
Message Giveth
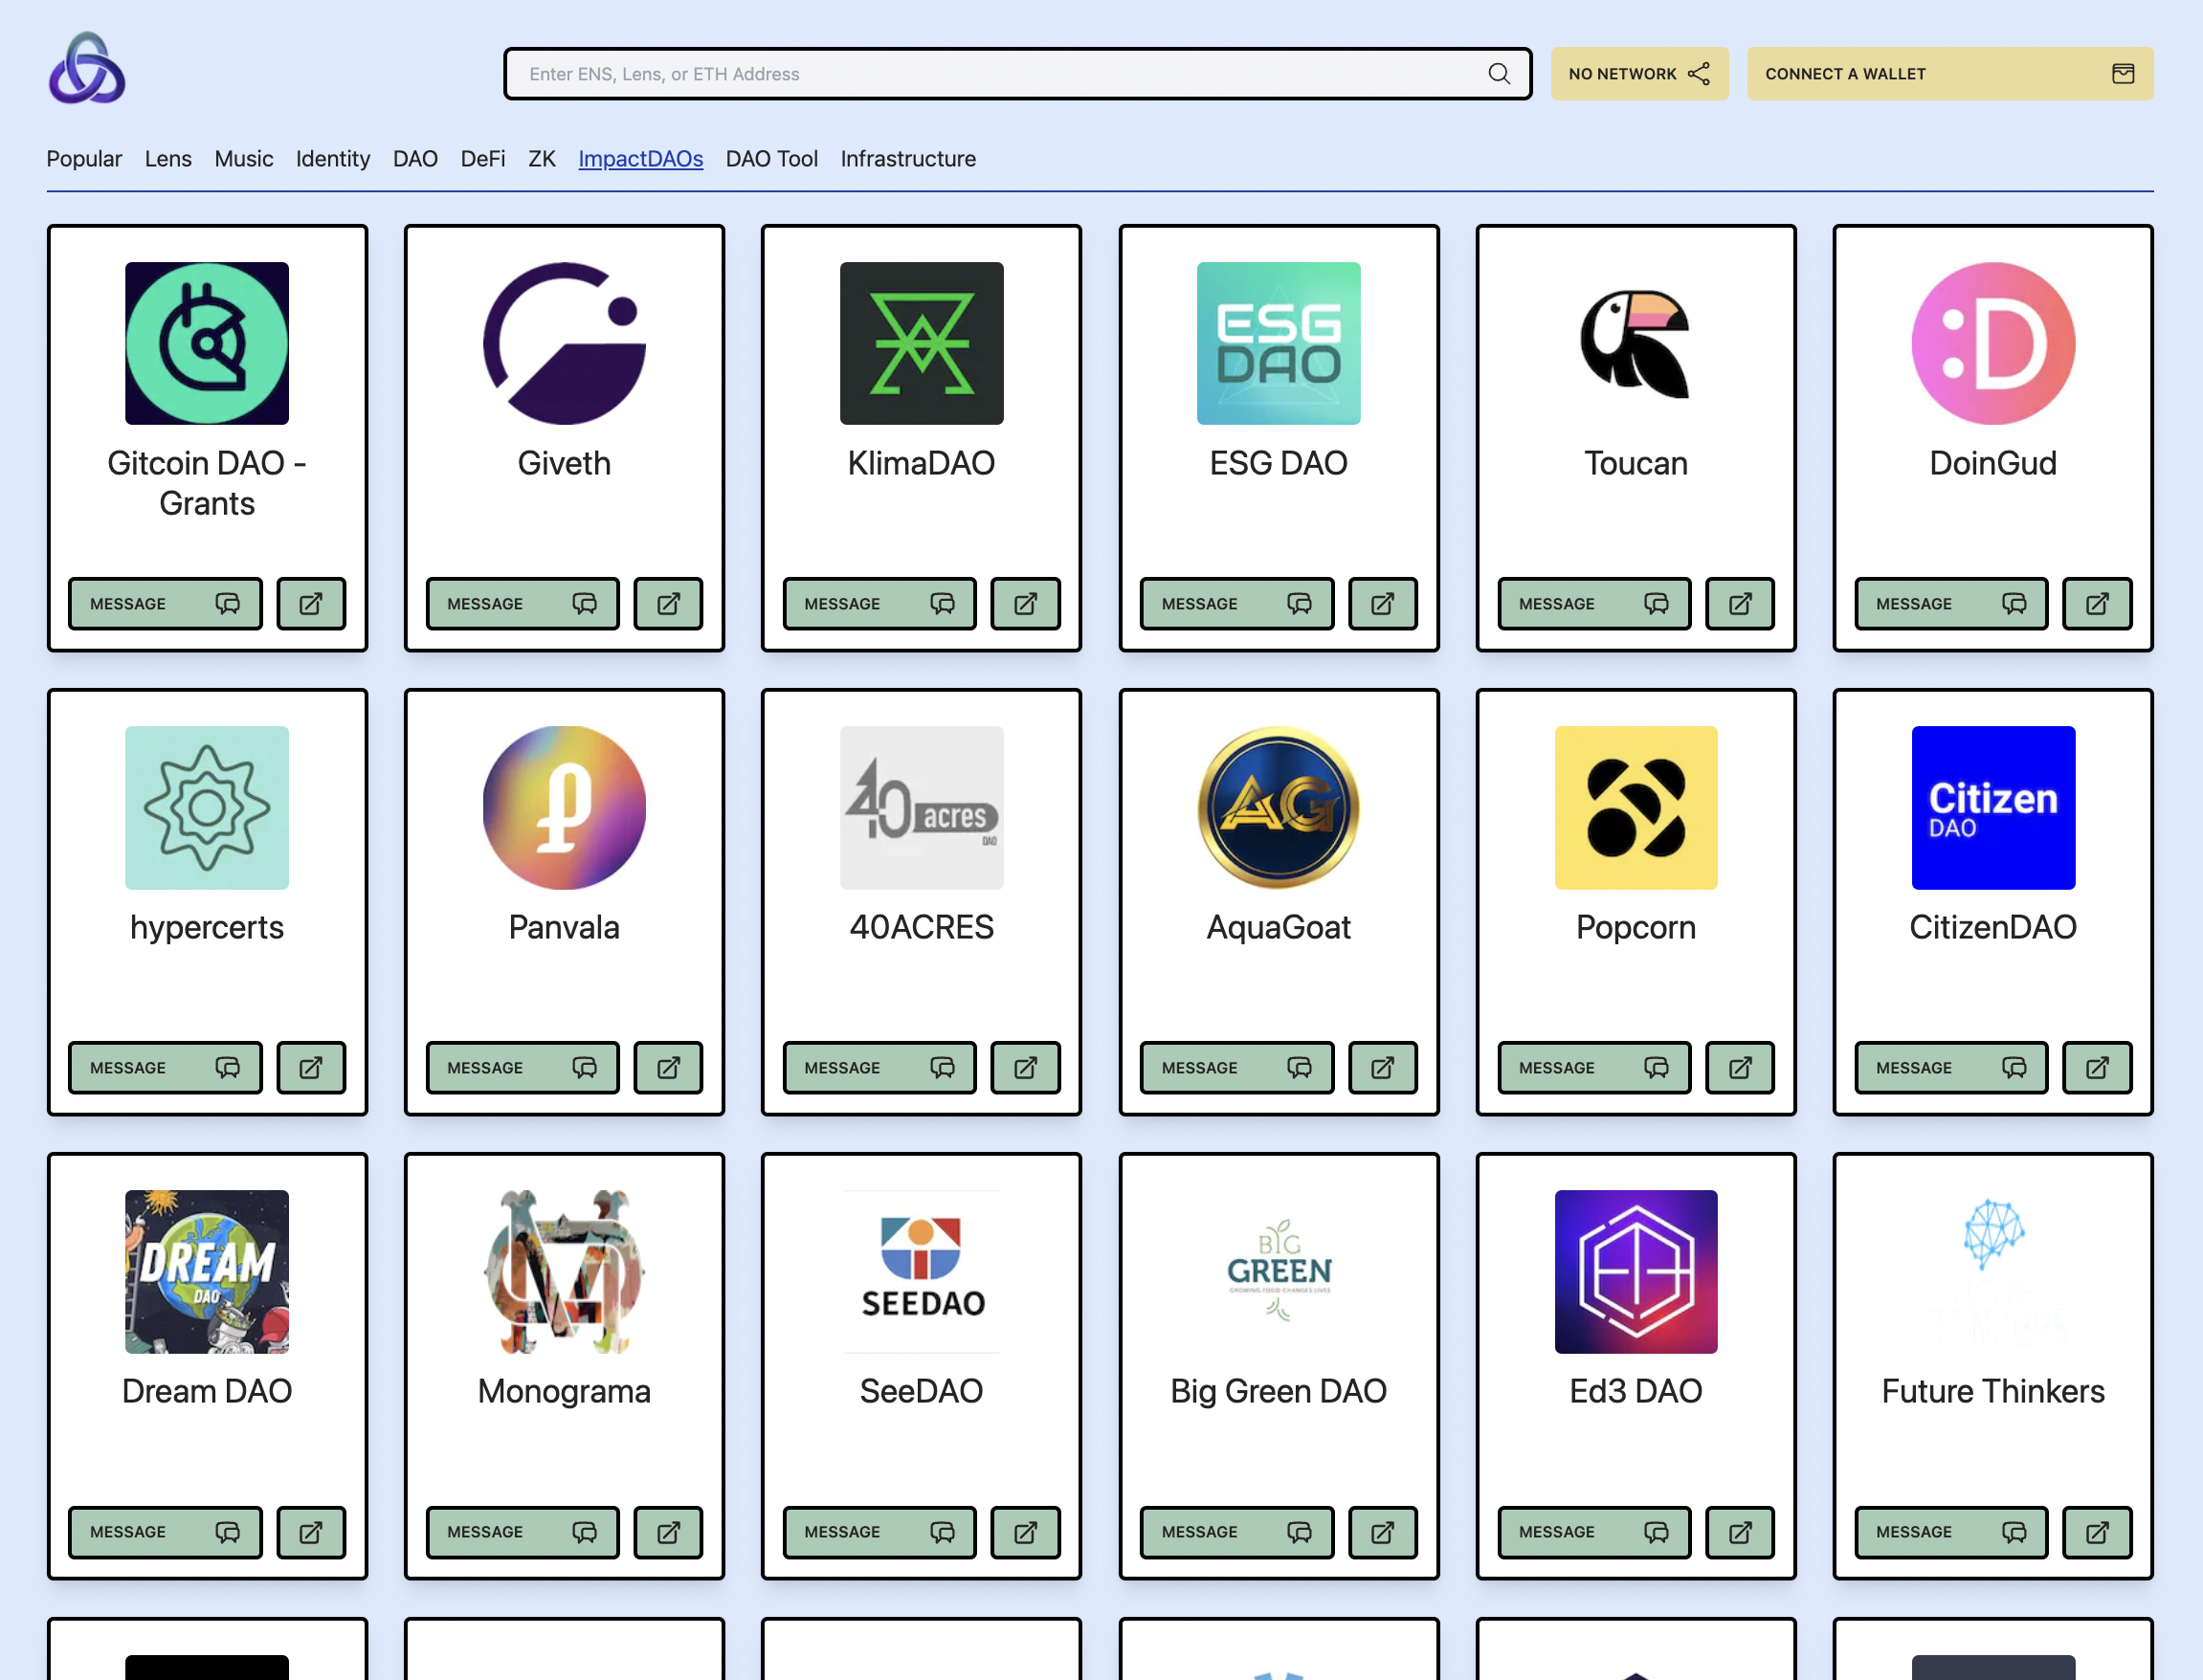tap(522, 603)
